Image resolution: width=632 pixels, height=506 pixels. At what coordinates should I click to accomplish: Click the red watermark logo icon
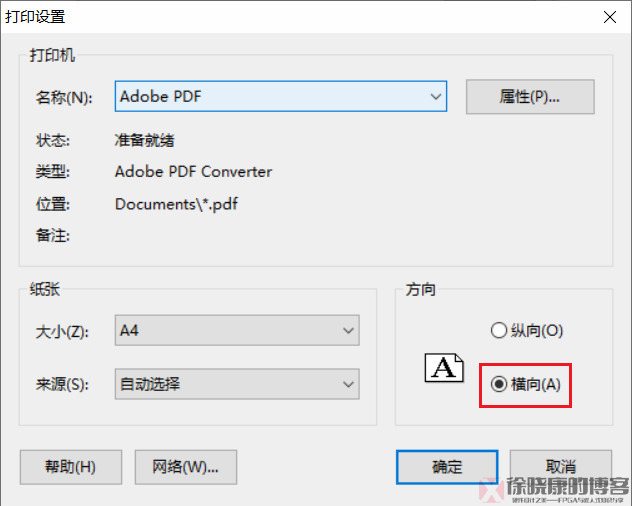tap(491, 490)
